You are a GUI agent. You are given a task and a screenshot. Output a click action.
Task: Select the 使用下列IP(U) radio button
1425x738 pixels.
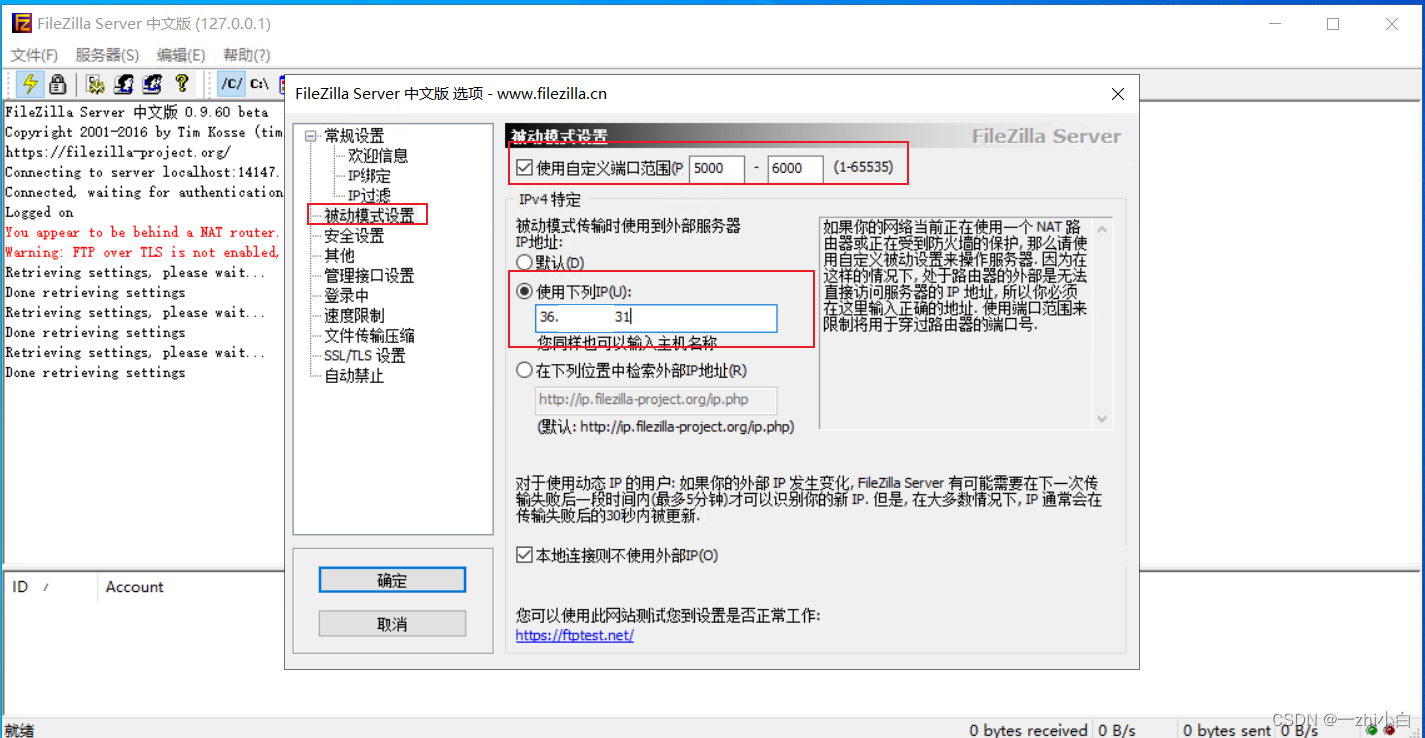click(x=524, y=292)
